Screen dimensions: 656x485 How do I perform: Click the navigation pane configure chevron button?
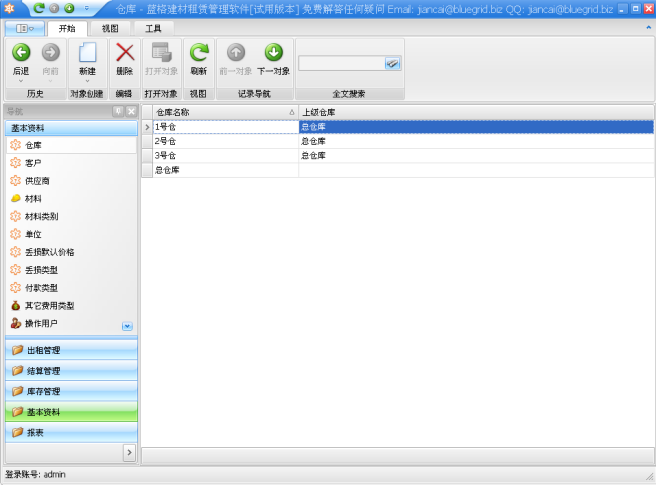(129, 452)
